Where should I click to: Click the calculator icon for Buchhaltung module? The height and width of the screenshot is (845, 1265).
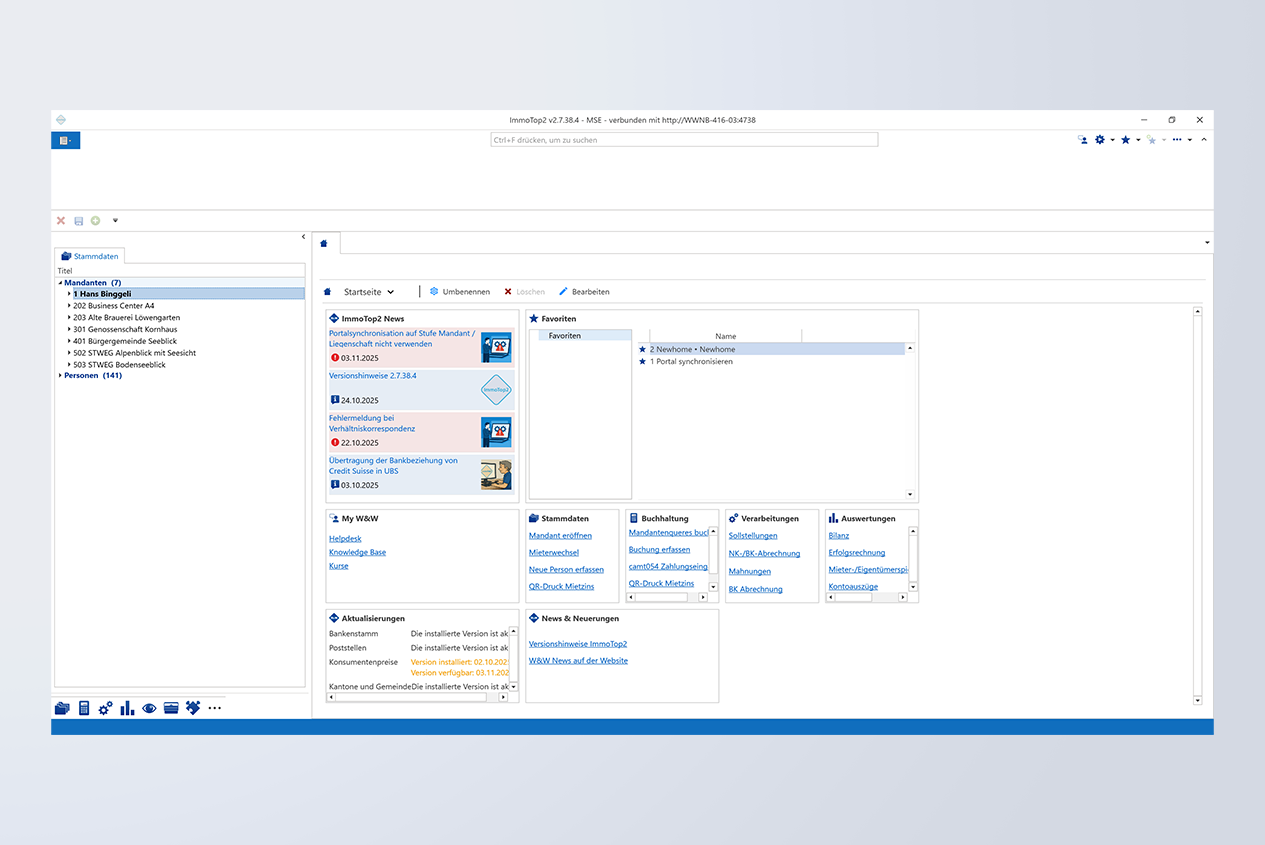84,708
